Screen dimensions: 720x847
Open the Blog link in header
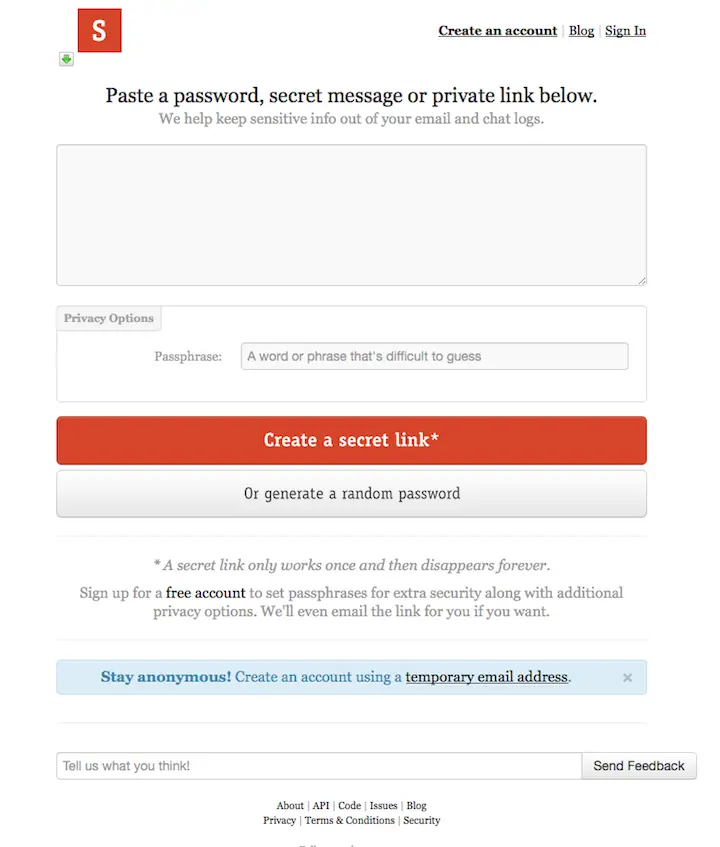(581, 31)
